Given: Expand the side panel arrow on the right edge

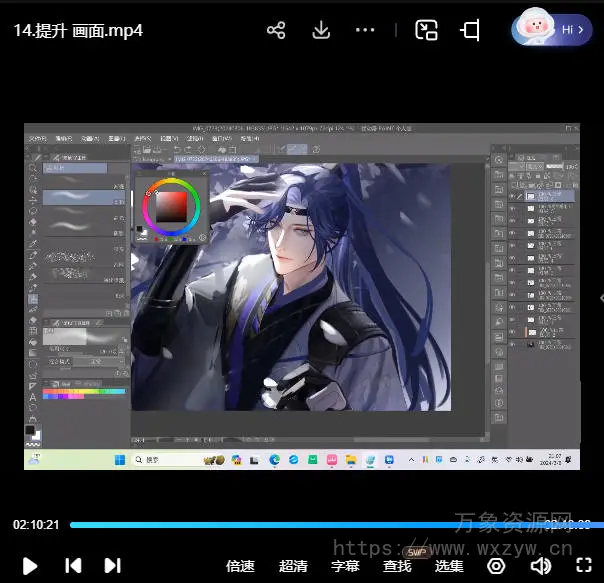Looking at the screenshot, I should click(x=600, y=297).
